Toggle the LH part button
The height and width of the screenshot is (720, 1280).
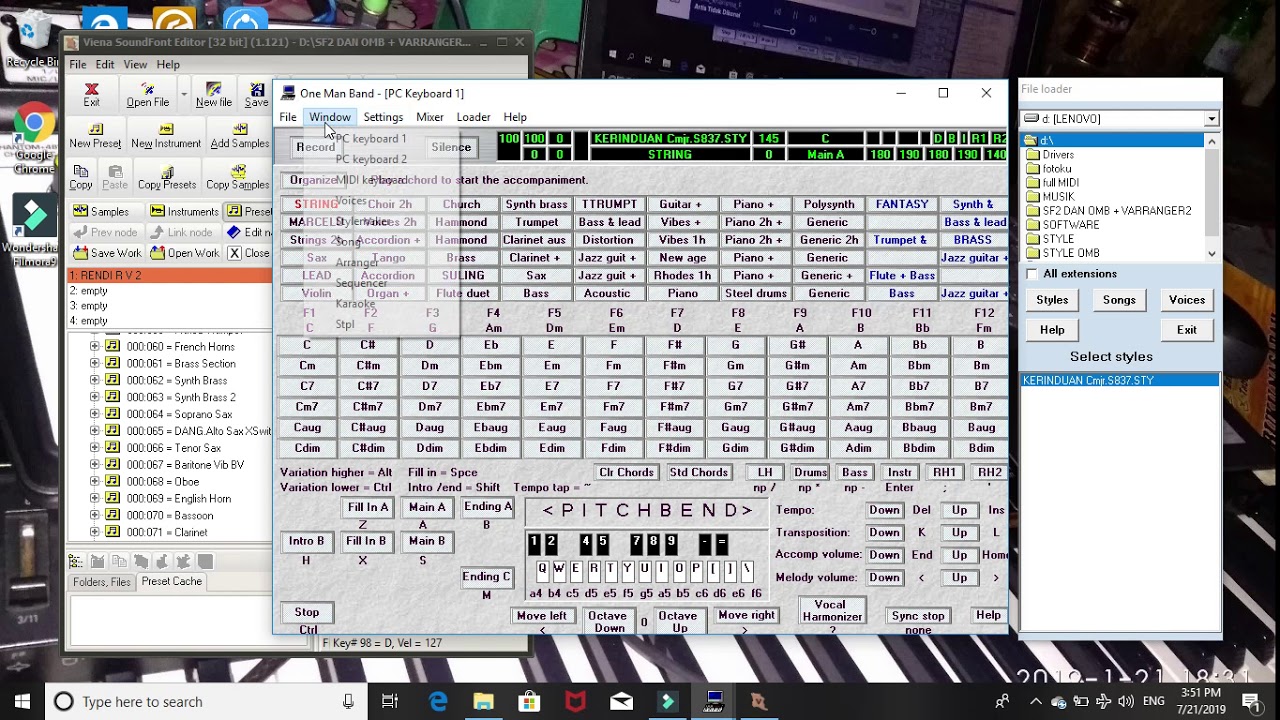[765, 472]
